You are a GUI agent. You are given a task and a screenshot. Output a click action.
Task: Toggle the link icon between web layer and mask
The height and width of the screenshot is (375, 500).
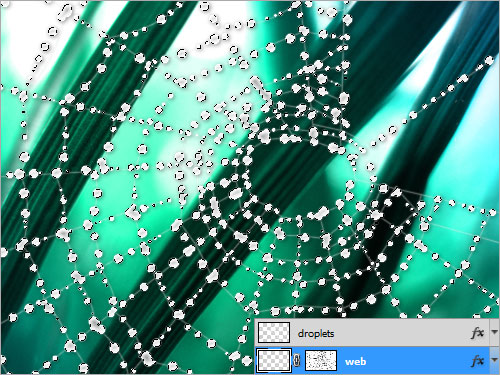pos(297,361)
